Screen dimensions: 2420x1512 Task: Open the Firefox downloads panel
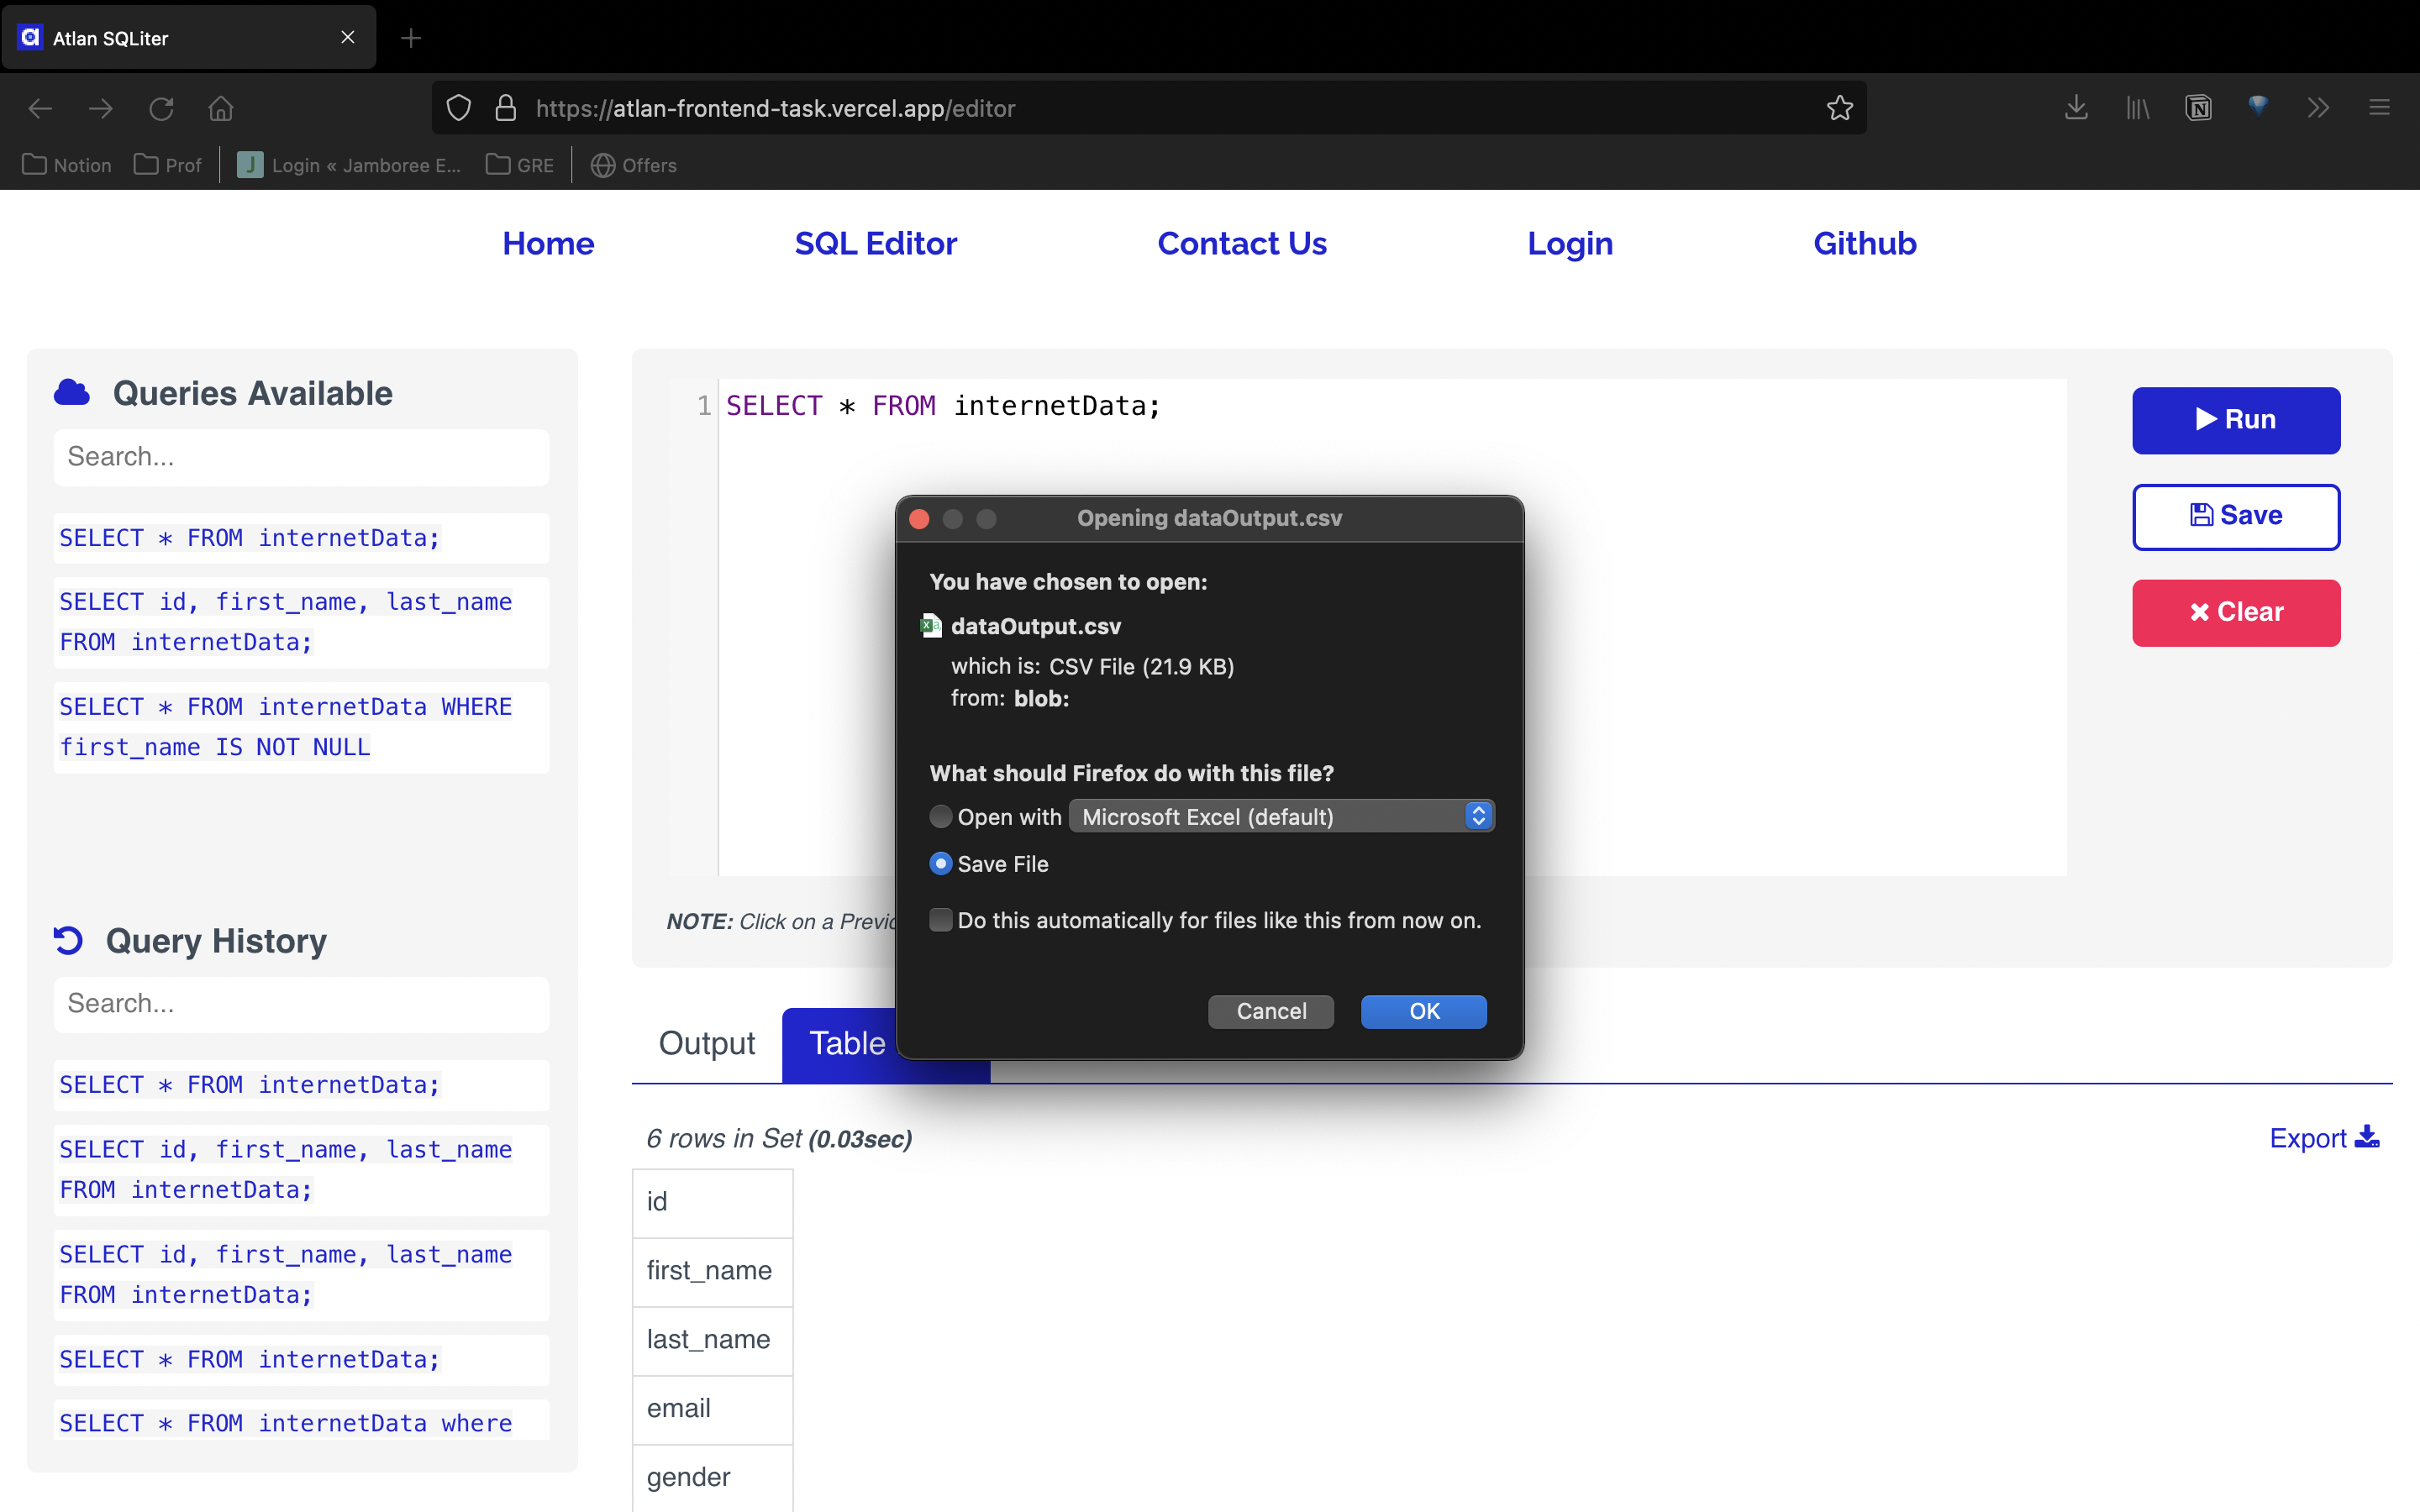2075,108
